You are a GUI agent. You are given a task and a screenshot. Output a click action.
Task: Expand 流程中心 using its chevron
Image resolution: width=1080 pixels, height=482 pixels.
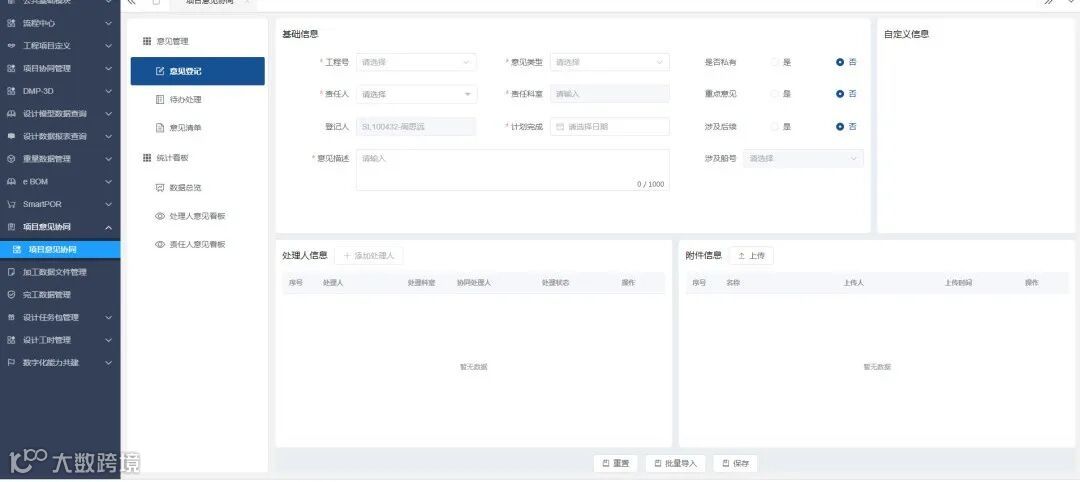click(108, 23)
